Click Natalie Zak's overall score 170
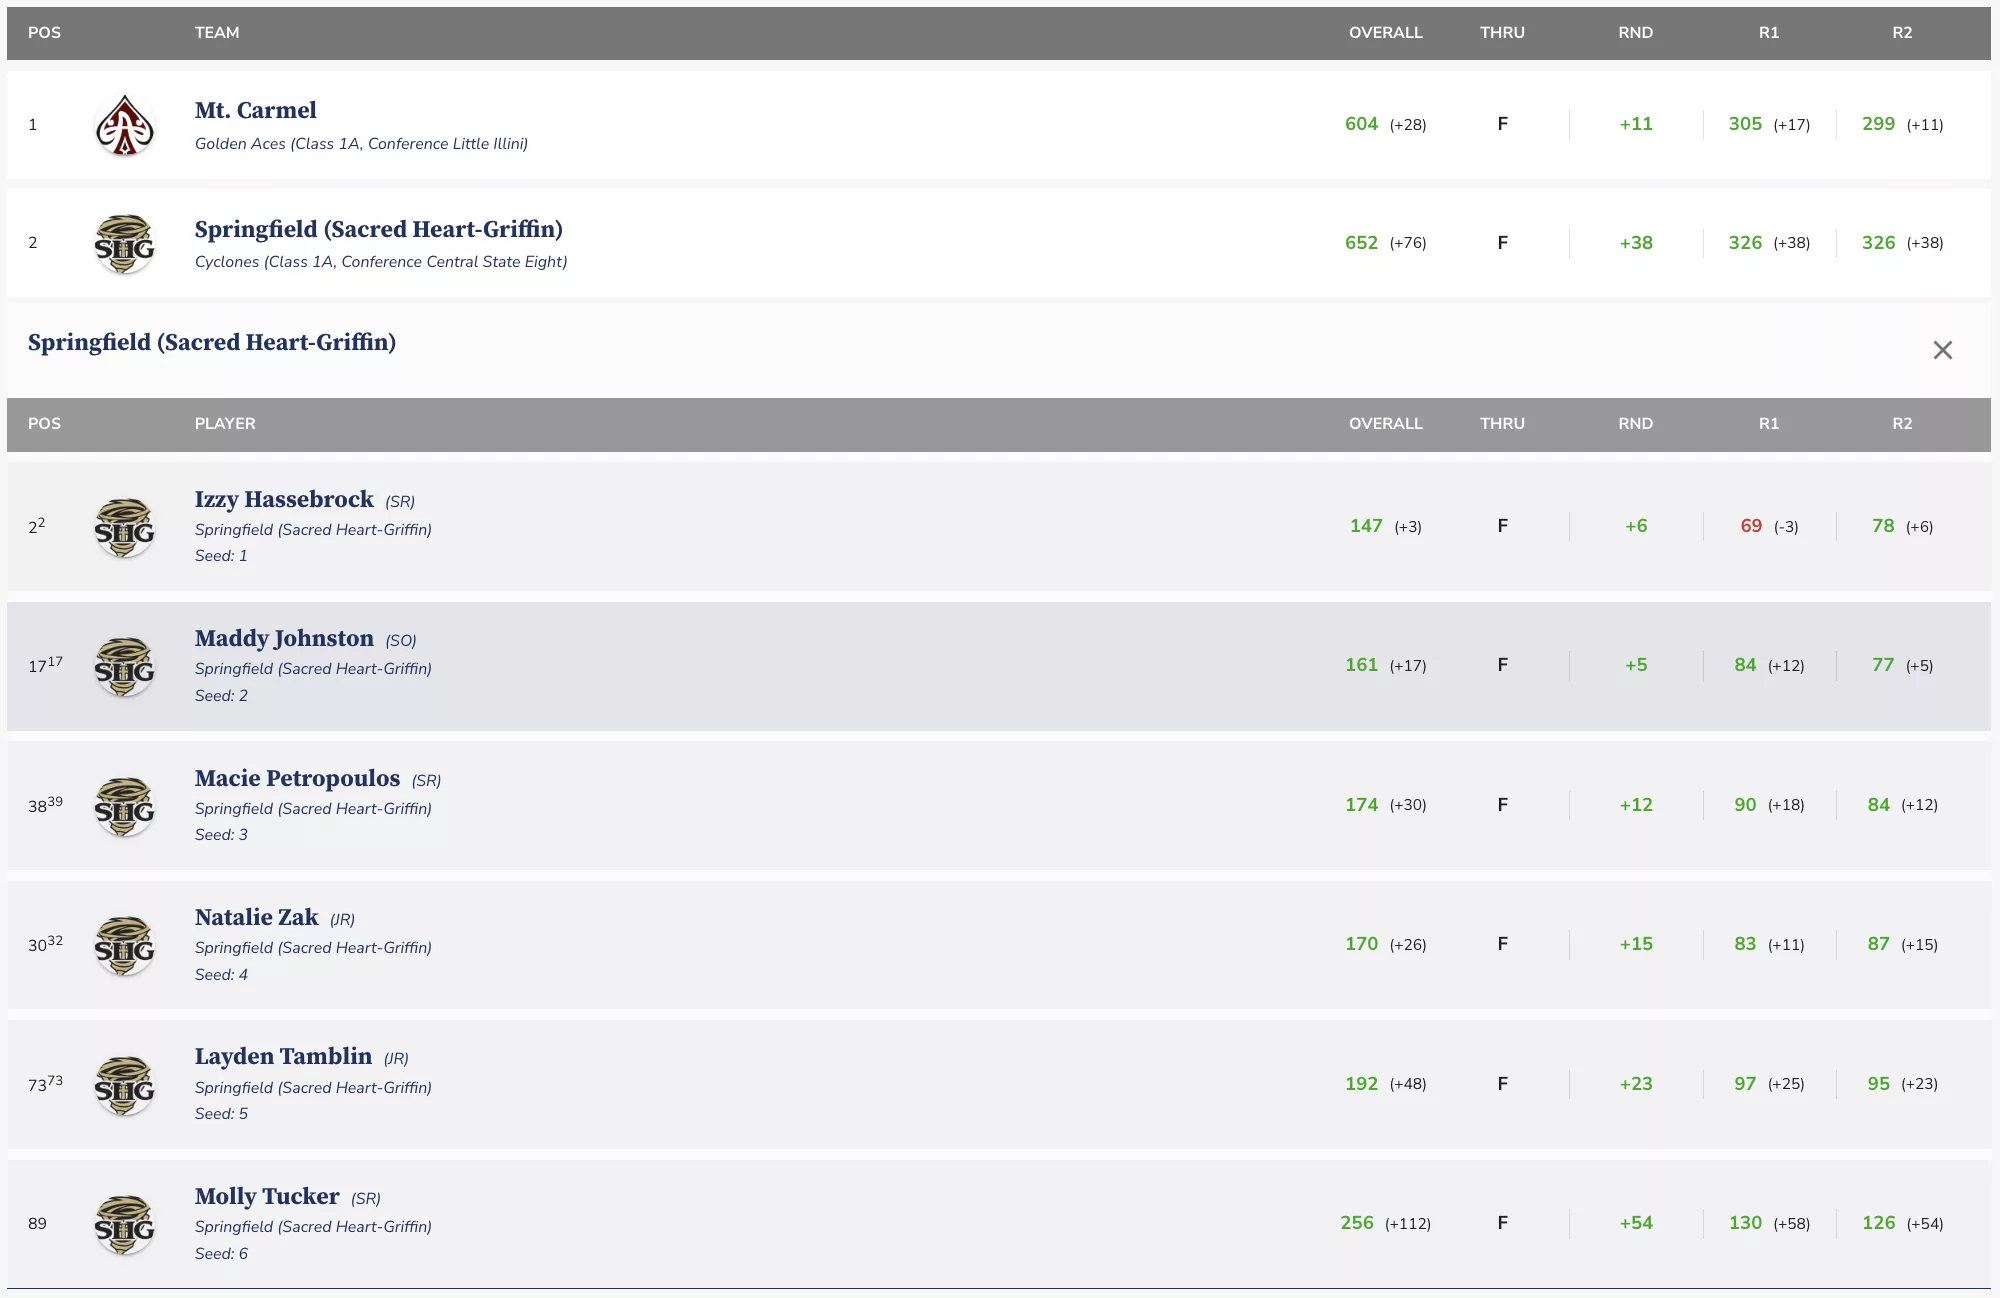The image size is (2000, 1298). tap(1361, 944)
